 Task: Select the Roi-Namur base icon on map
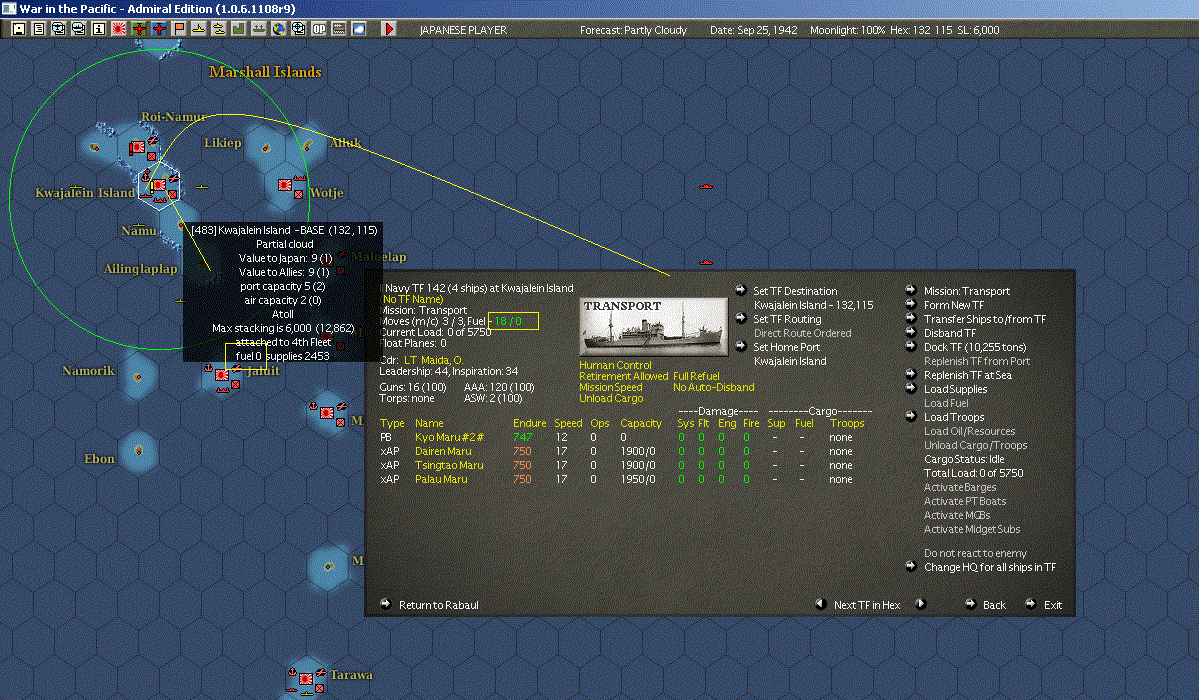(137, 147)
